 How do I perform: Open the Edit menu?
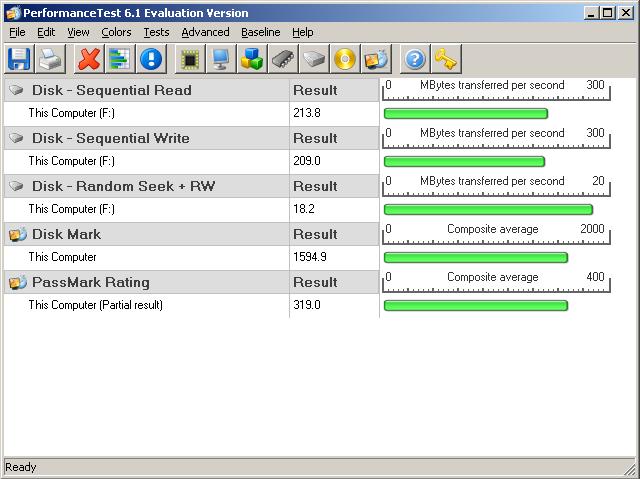46,32
